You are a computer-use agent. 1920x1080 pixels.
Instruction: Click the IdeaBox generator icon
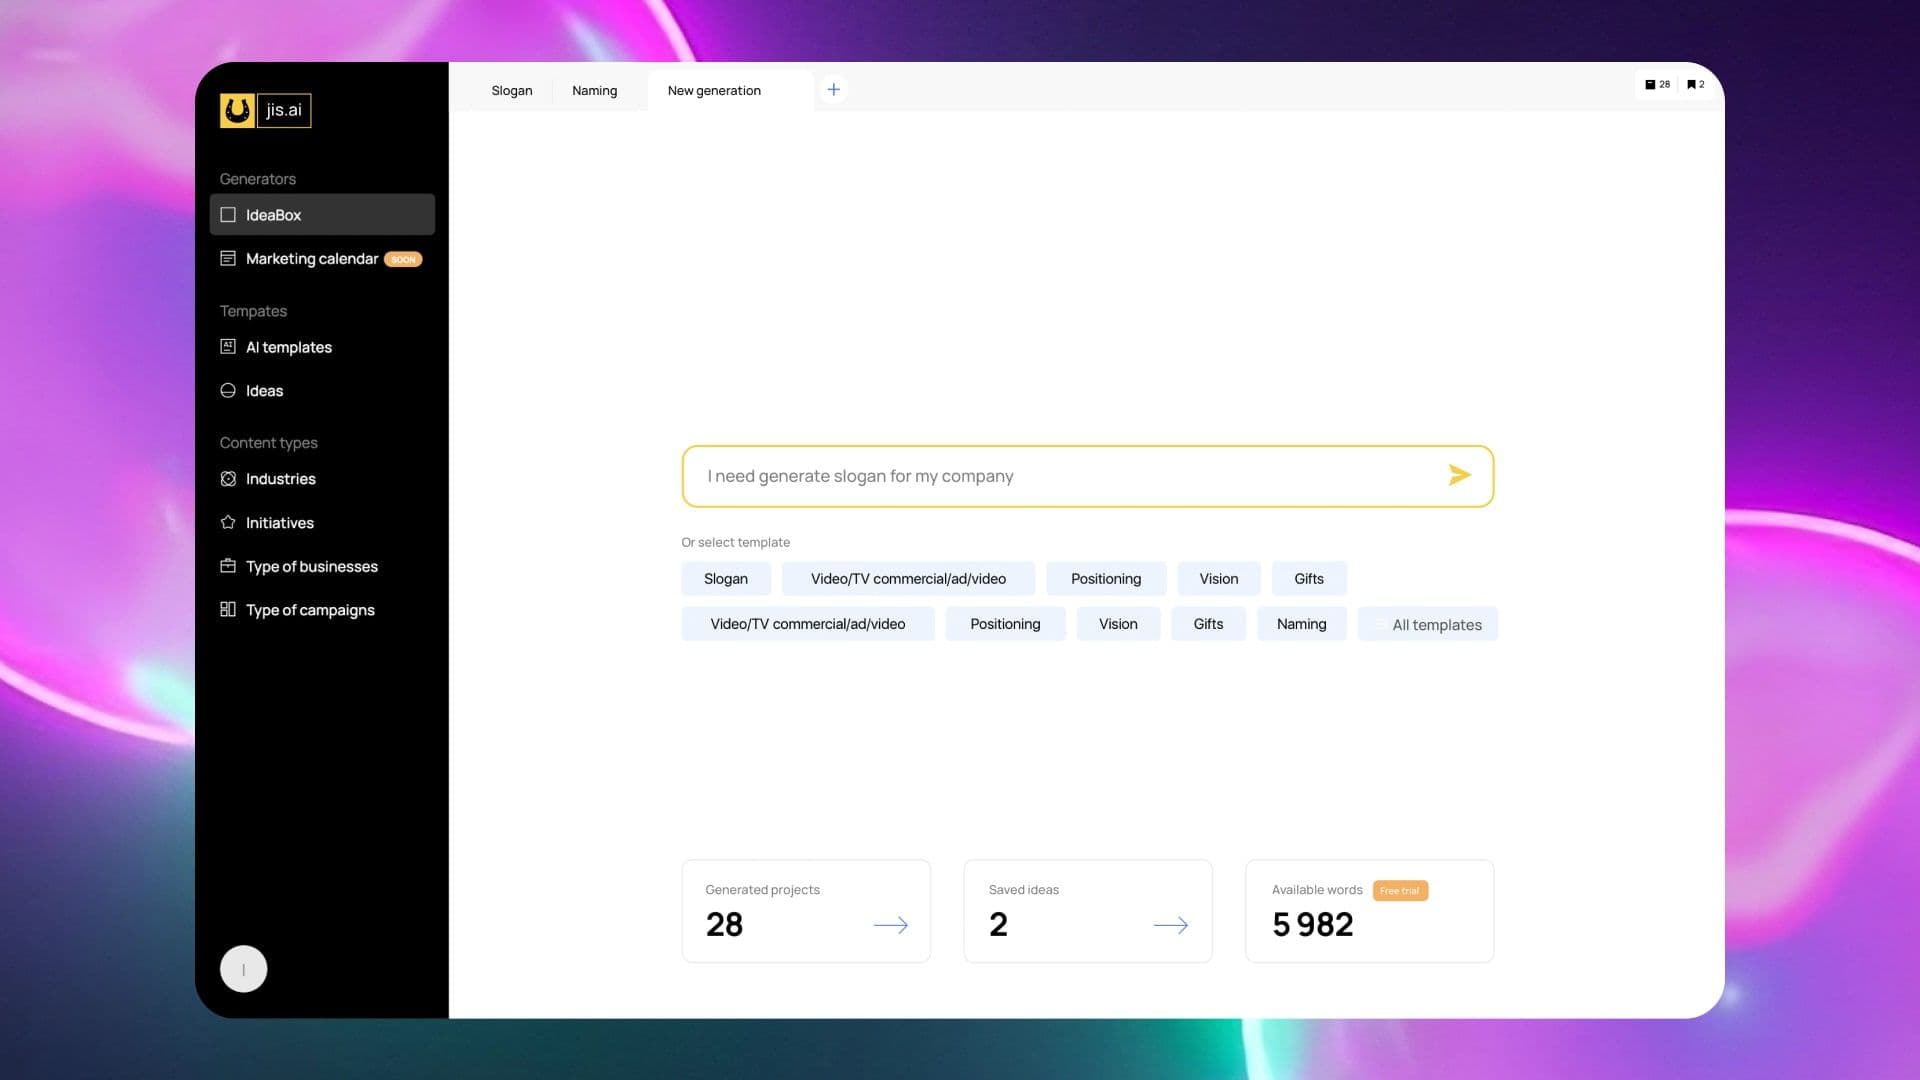pos(228,214)
